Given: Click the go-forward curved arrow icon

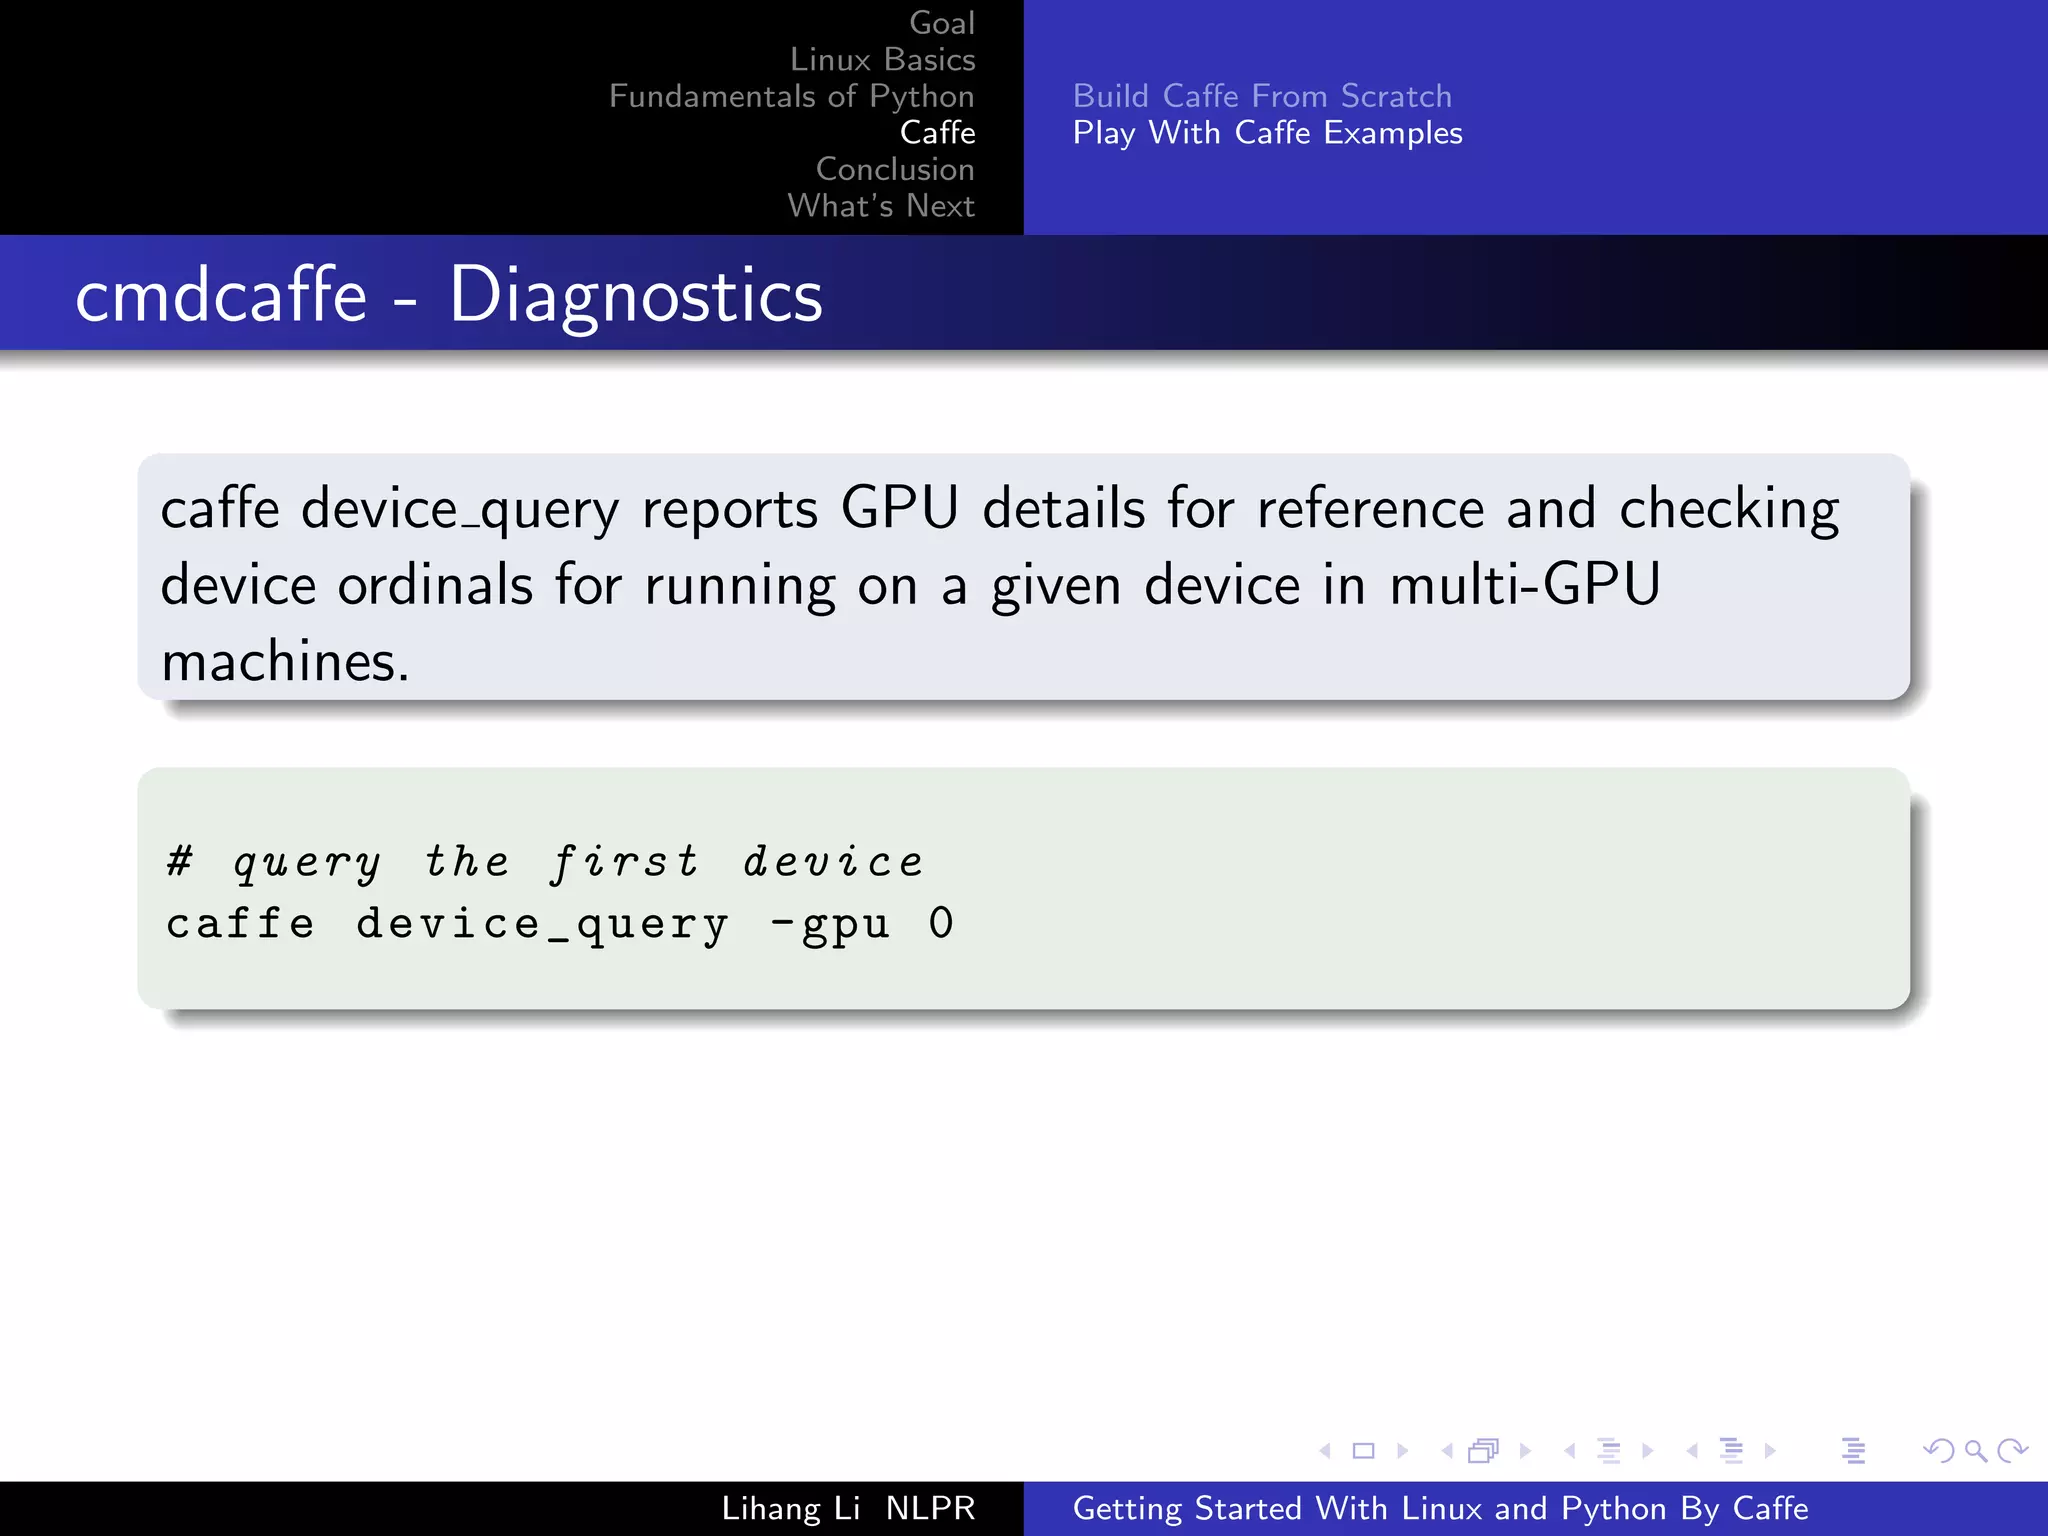Looking at the screenshot, I should 2012,1450.
